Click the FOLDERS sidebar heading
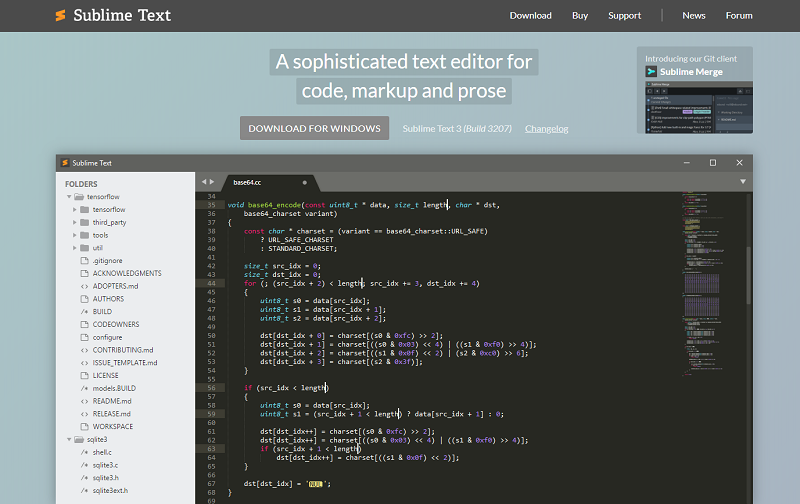The height and width of the screenshot is (504, 800). click(81, 184)
